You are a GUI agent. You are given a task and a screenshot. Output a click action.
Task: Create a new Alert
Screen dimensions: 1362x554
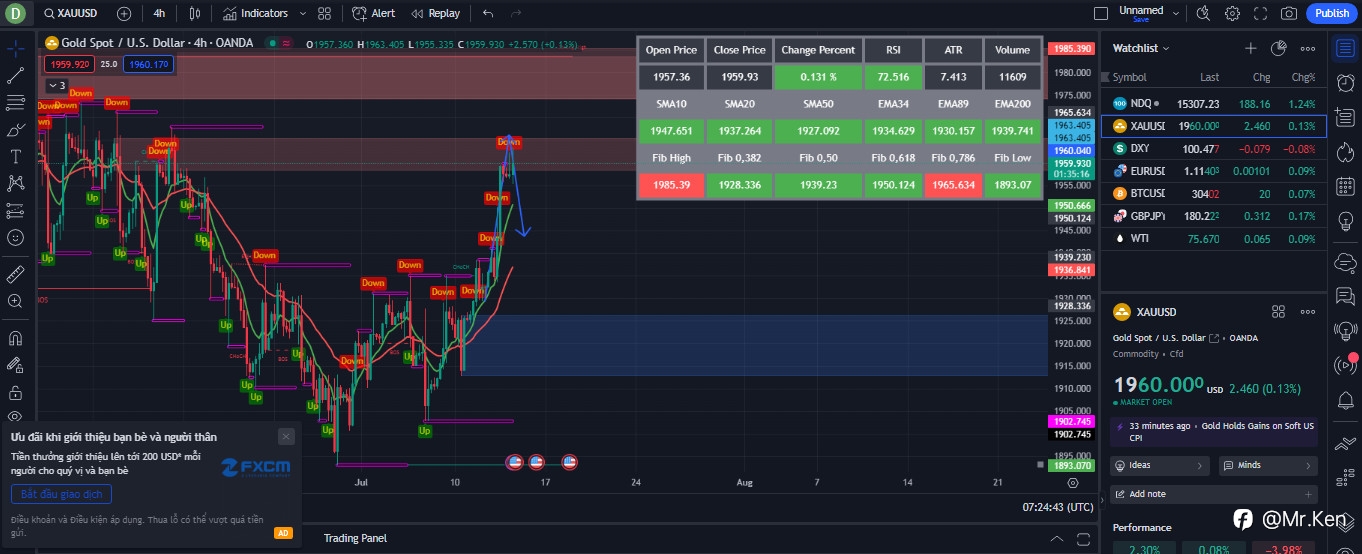point(375,13)
